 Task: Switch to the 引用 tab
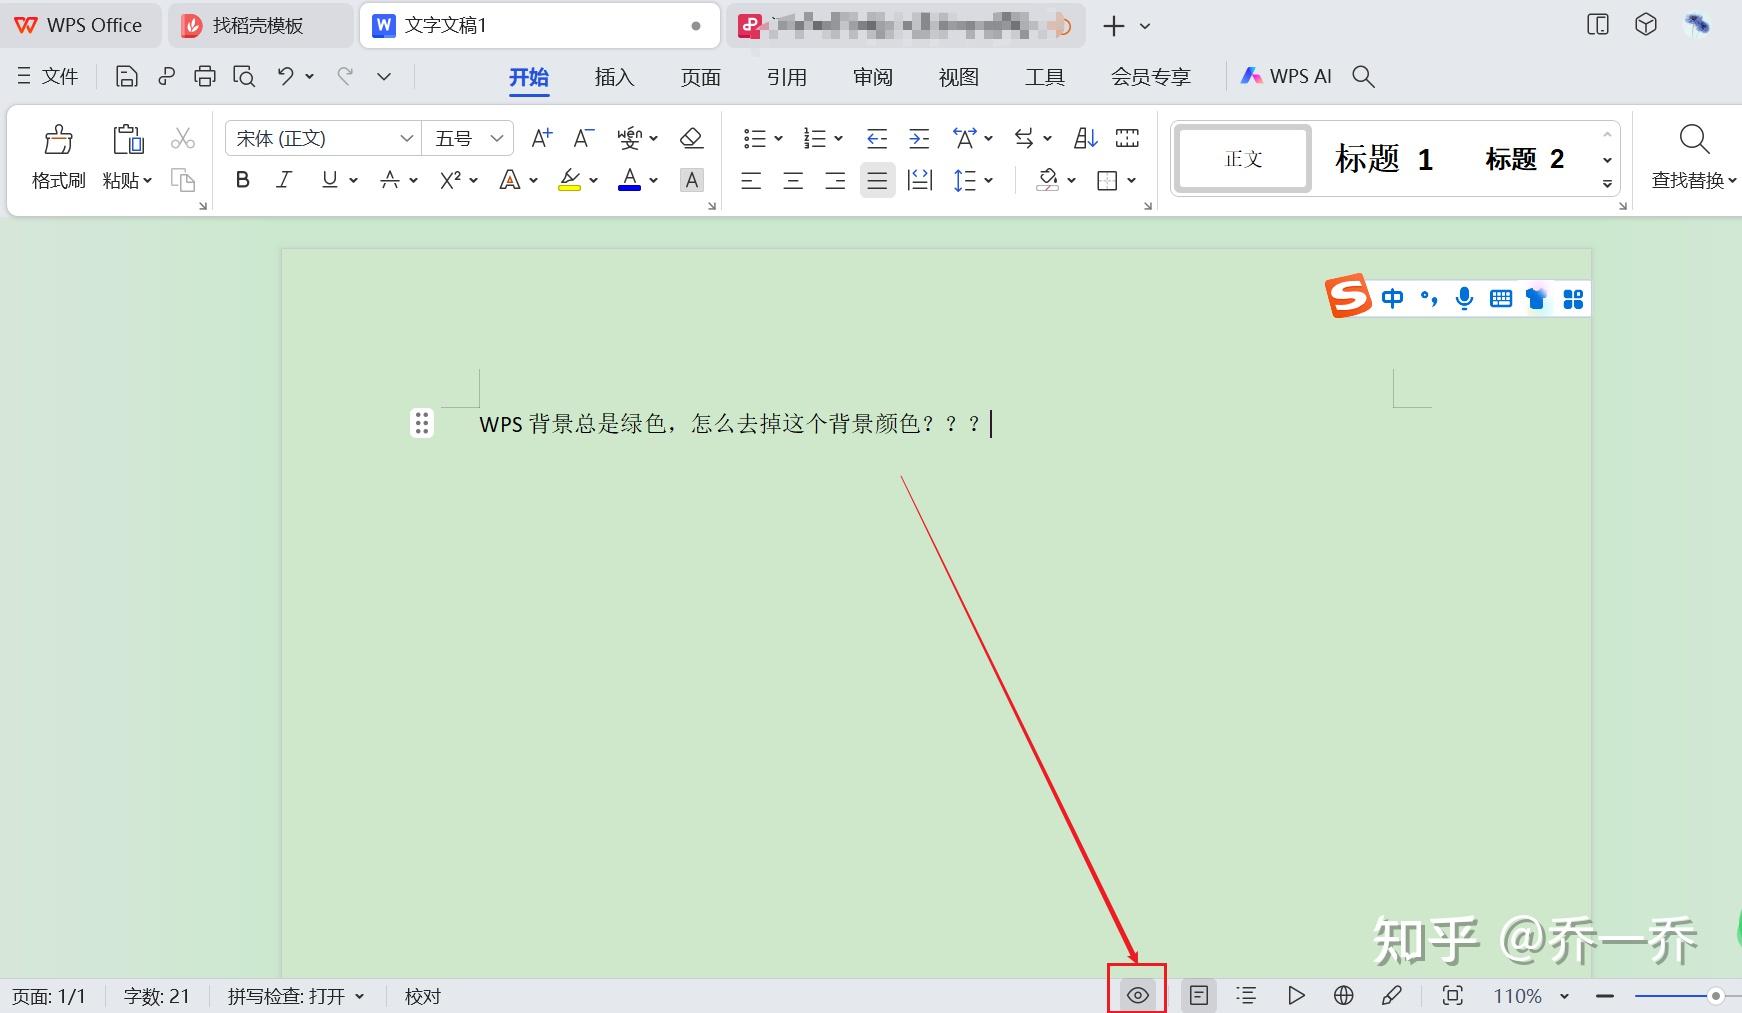786,77
